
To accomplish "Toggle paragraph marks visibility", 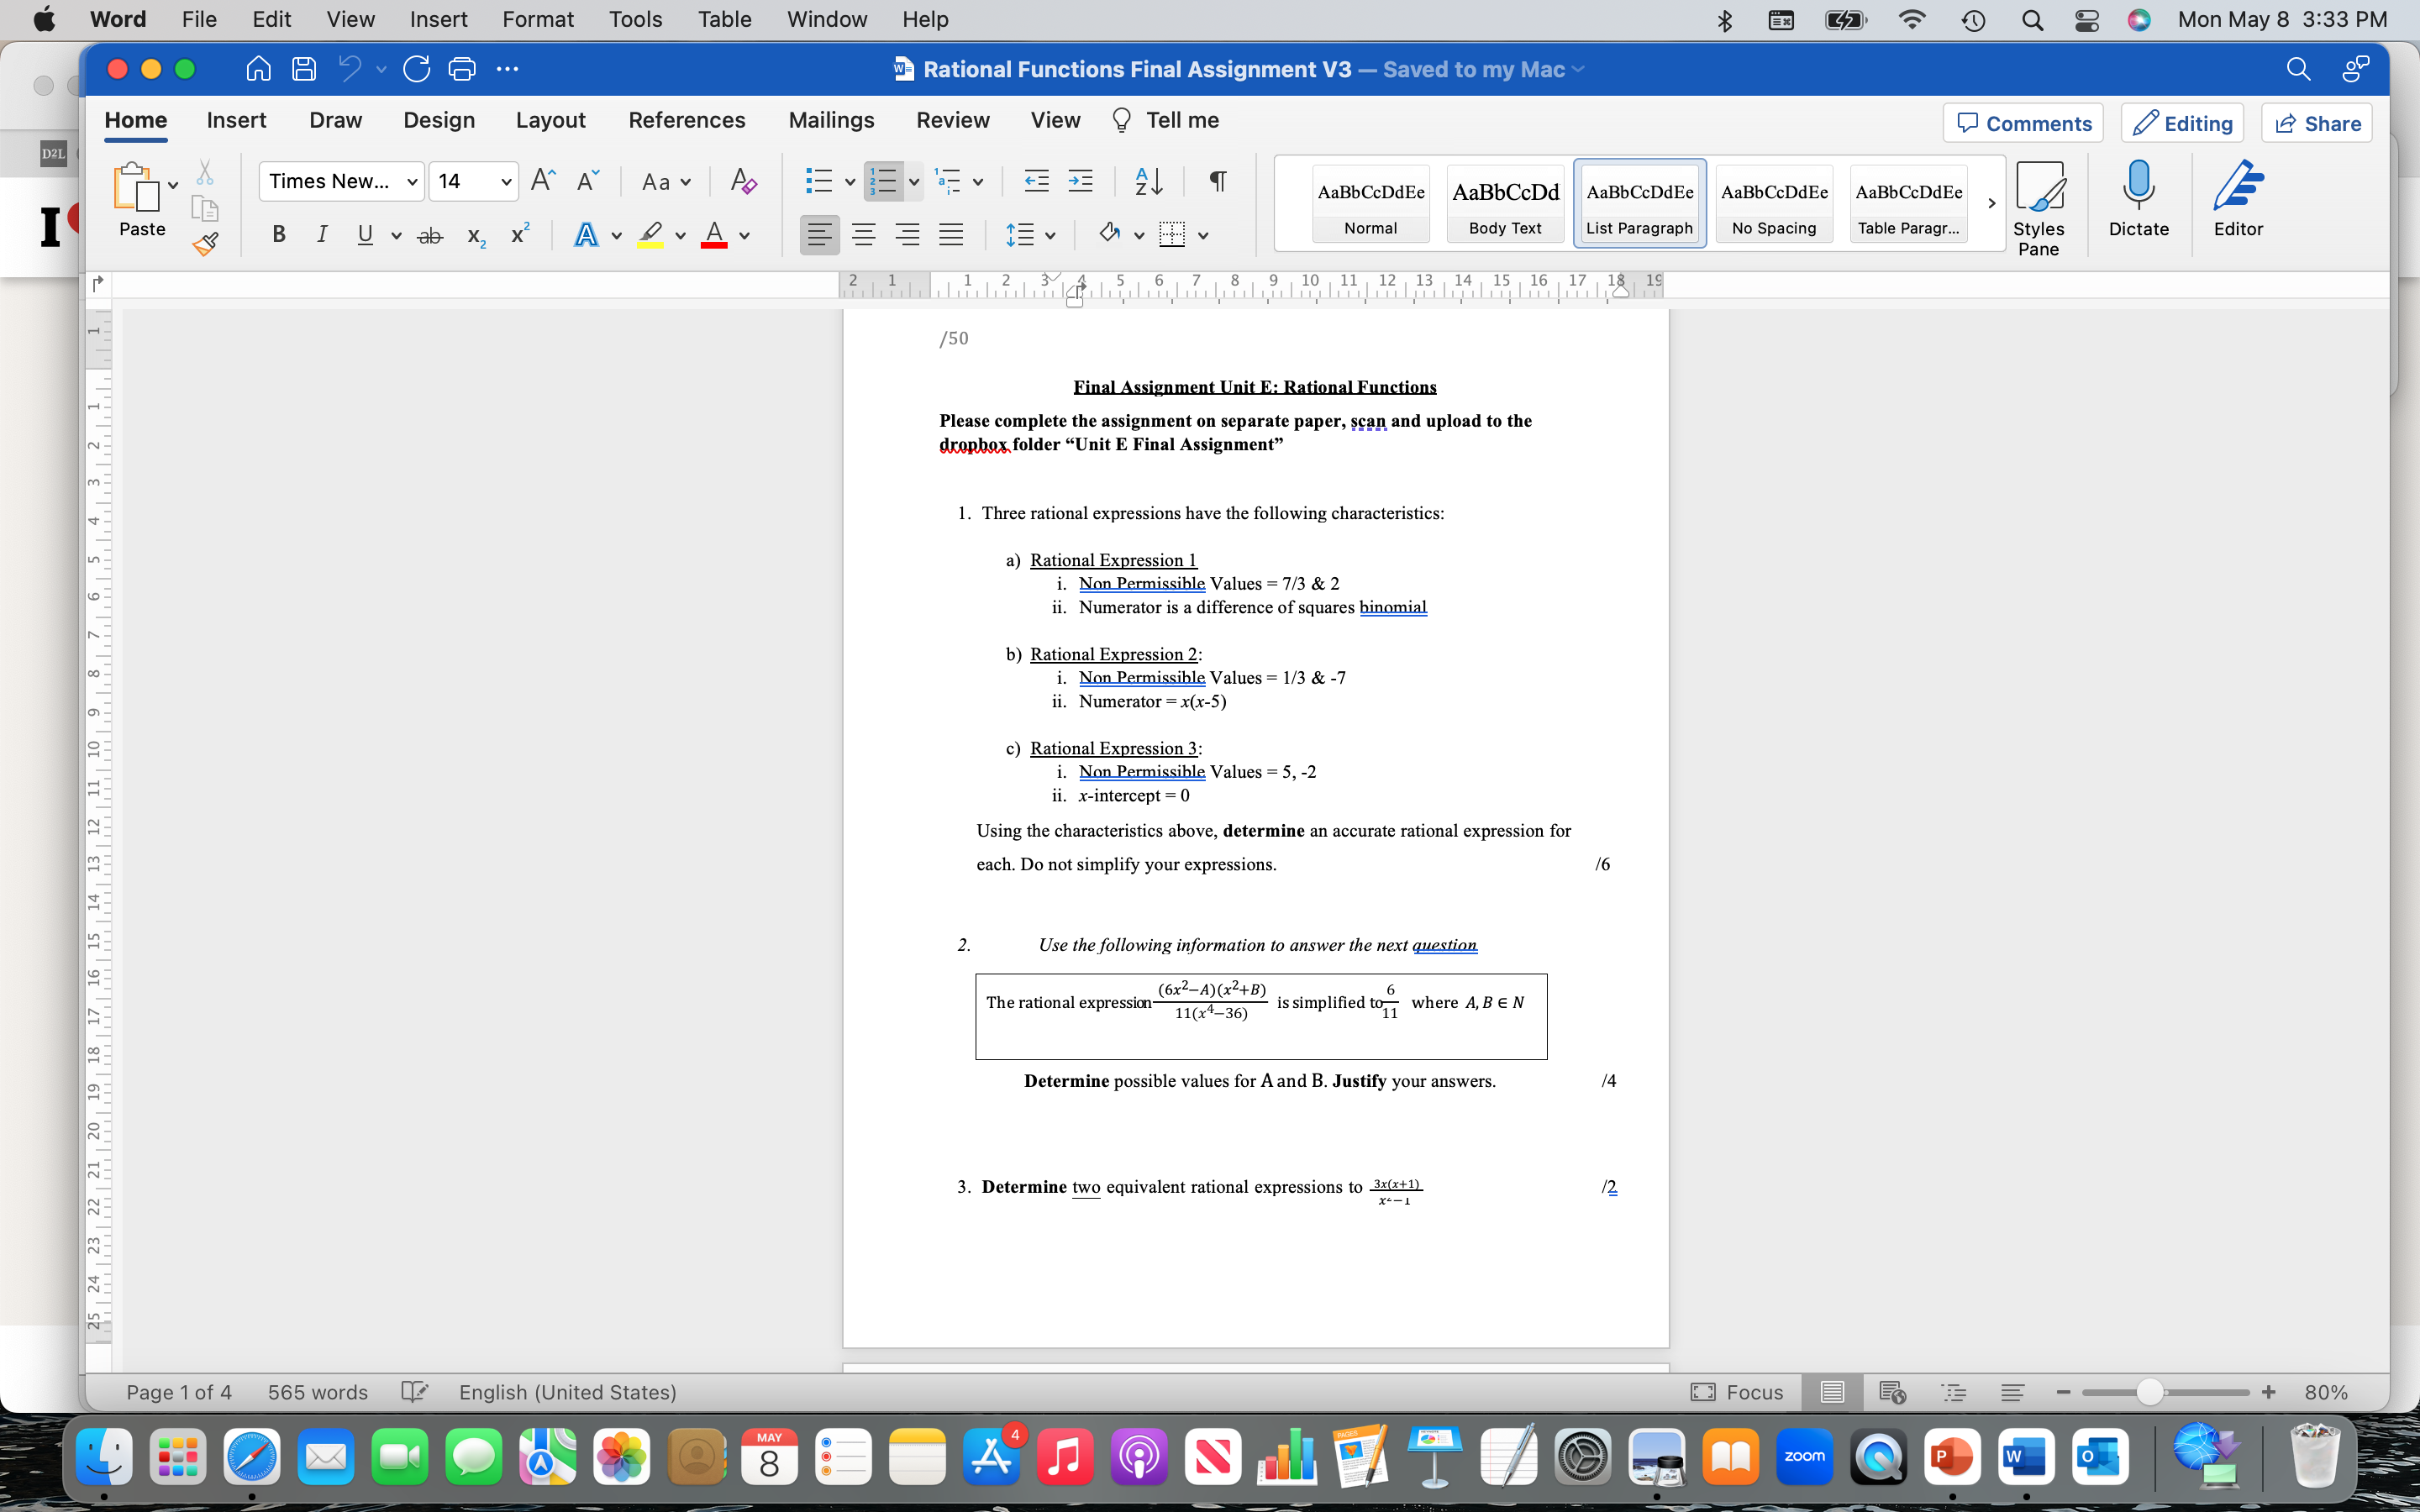I will click(1217, 181).
